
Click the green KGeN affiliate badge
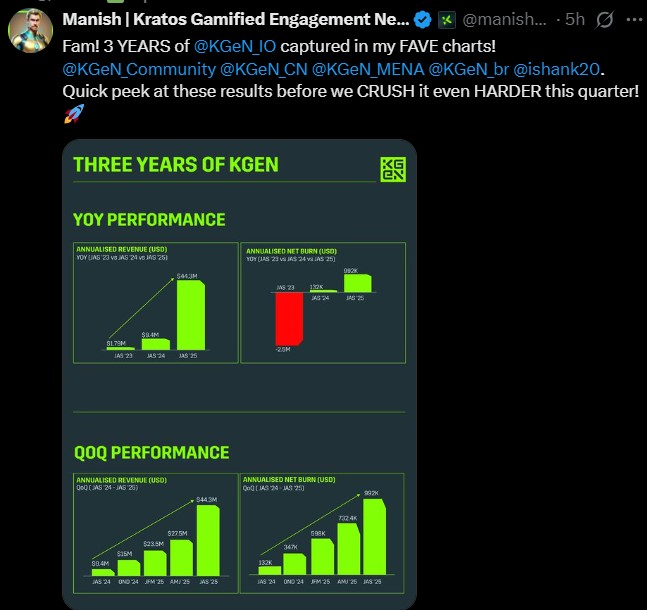447,20
